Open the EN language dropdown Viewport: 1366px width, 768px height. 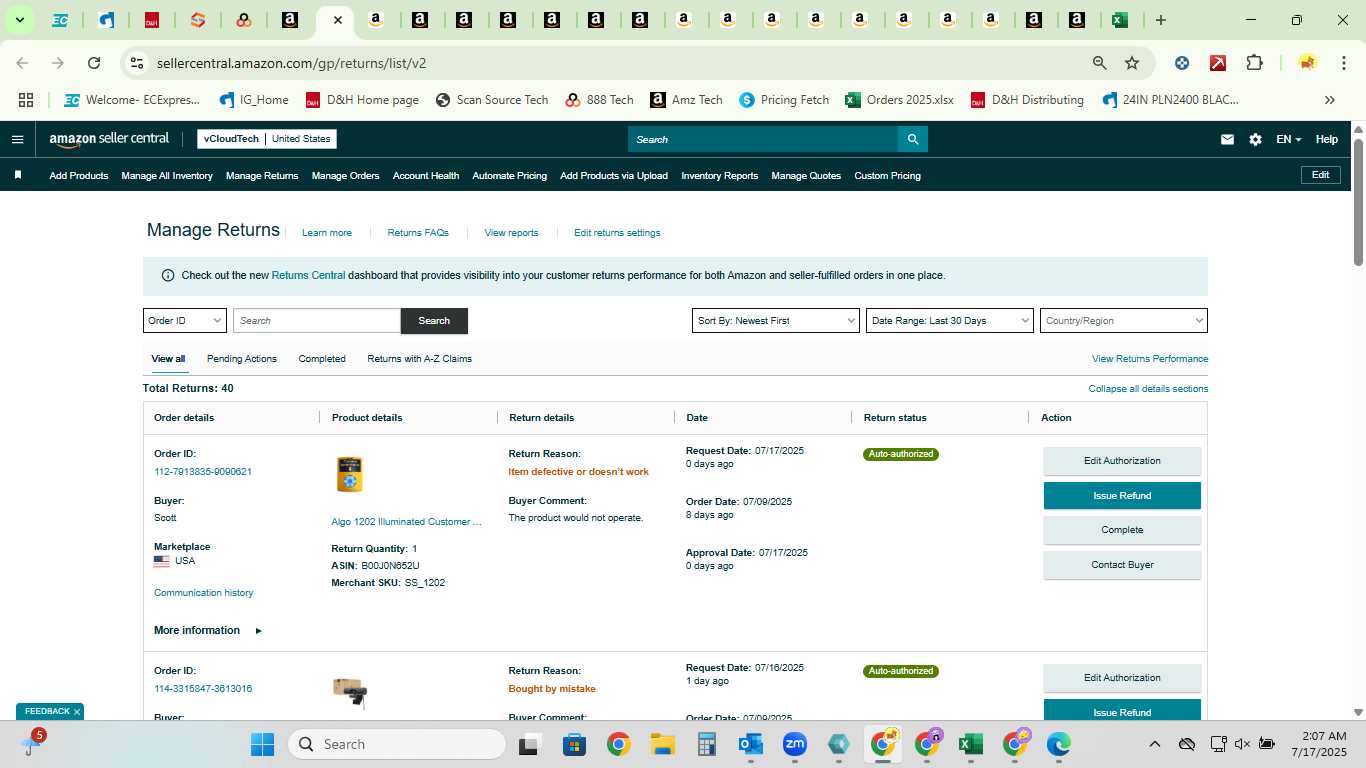coord(1289,139)
